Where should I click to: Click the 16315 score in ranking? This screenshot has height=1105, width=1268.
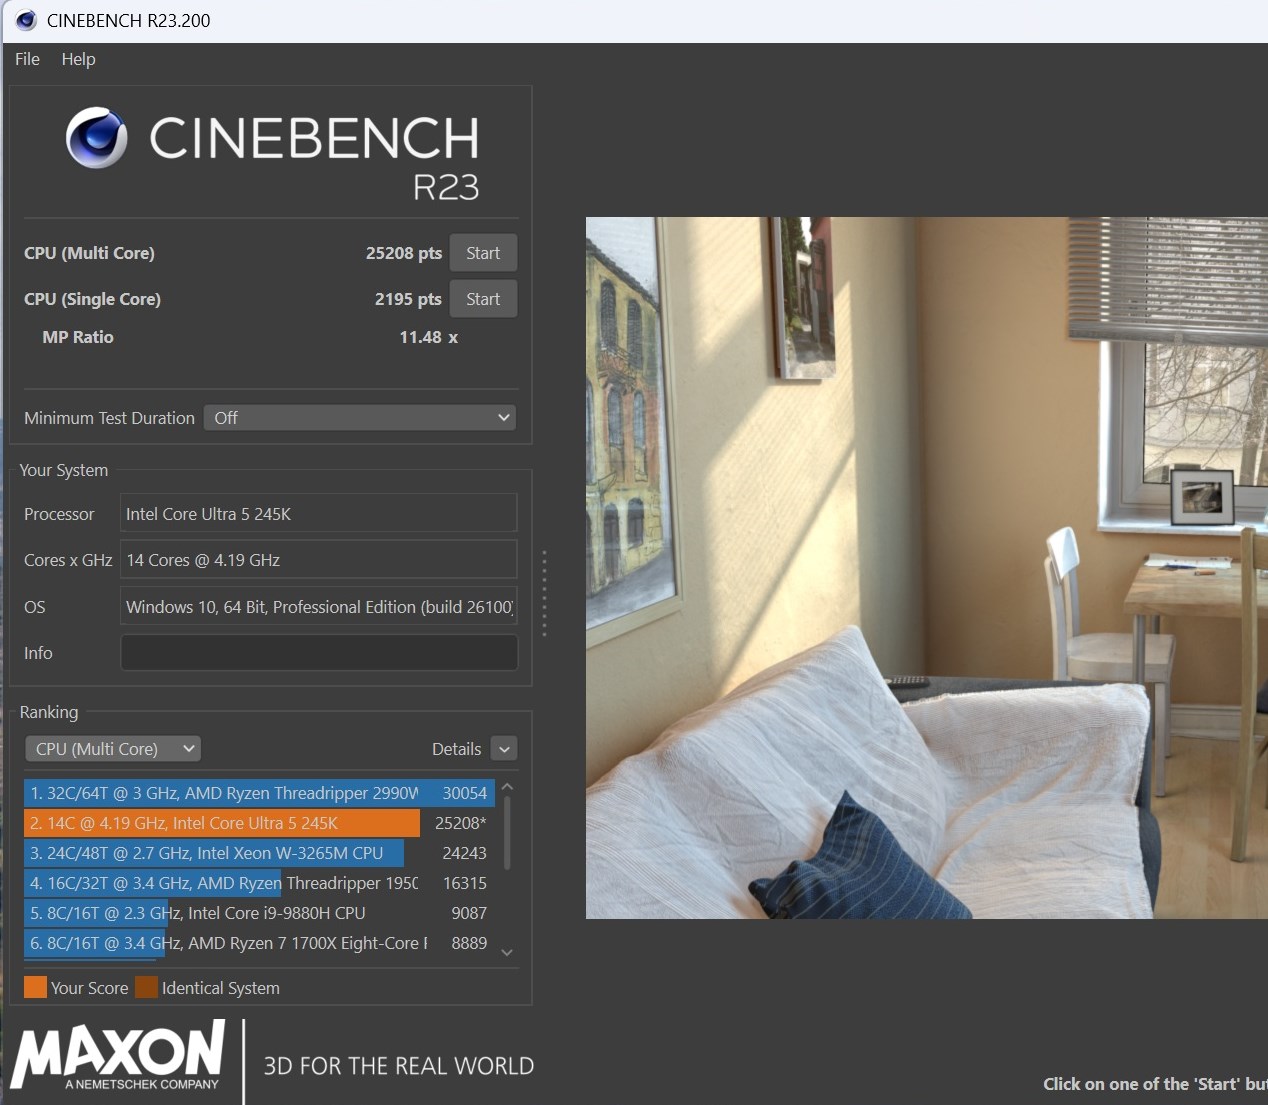(x=465, y=883)
